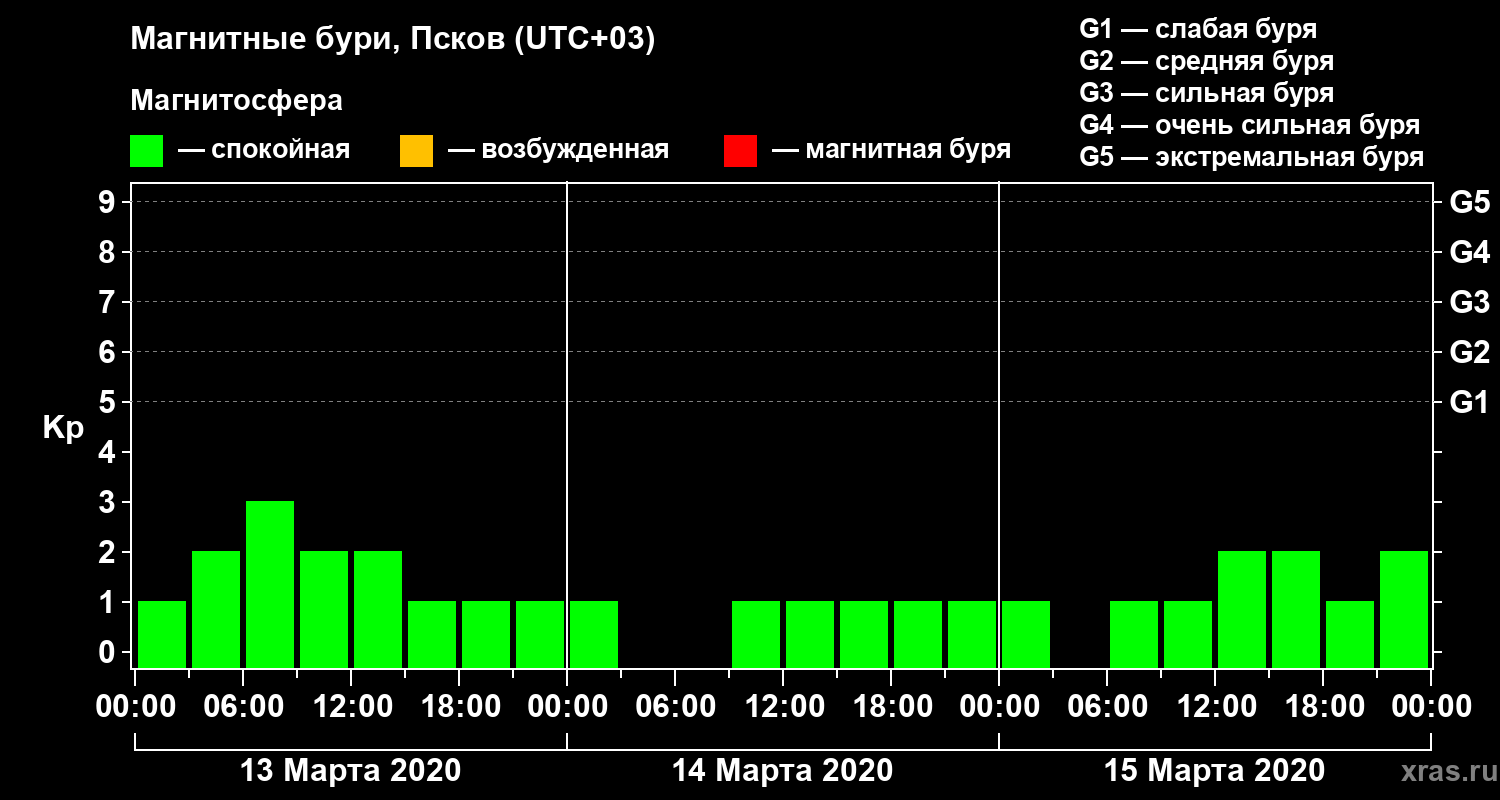This screenshot has height=800, width=1500.
Task: Click the tallest bar, Kp 3, on 13 March
Action: tap(270, 584)
